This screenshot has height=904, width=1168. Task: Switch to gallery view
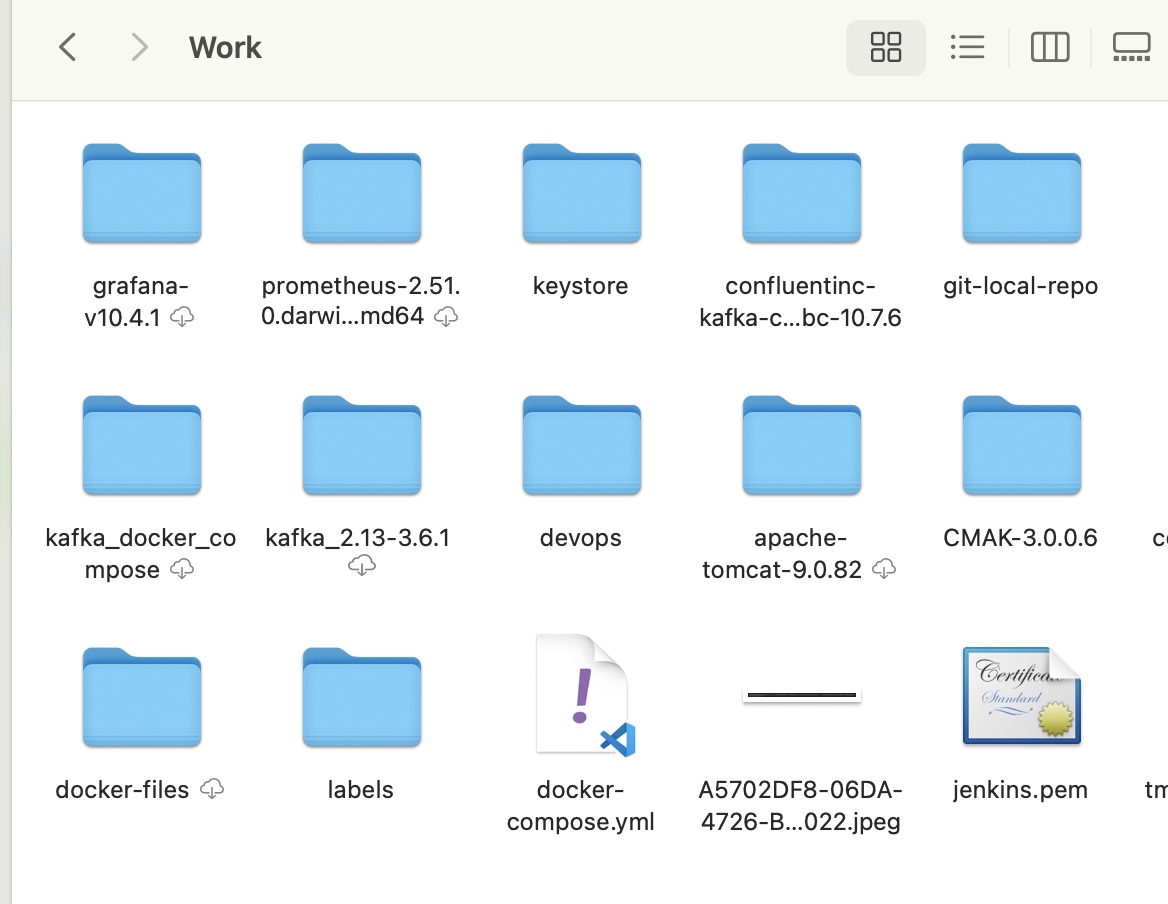coord(1132,47)
